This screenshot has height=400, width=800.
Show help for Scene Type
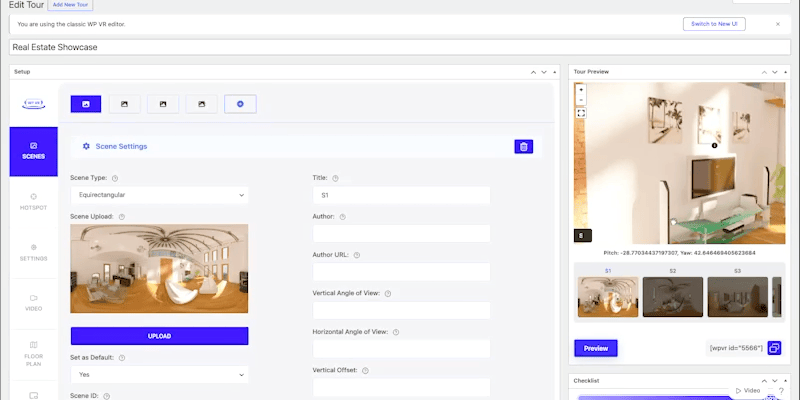point(115,179)
